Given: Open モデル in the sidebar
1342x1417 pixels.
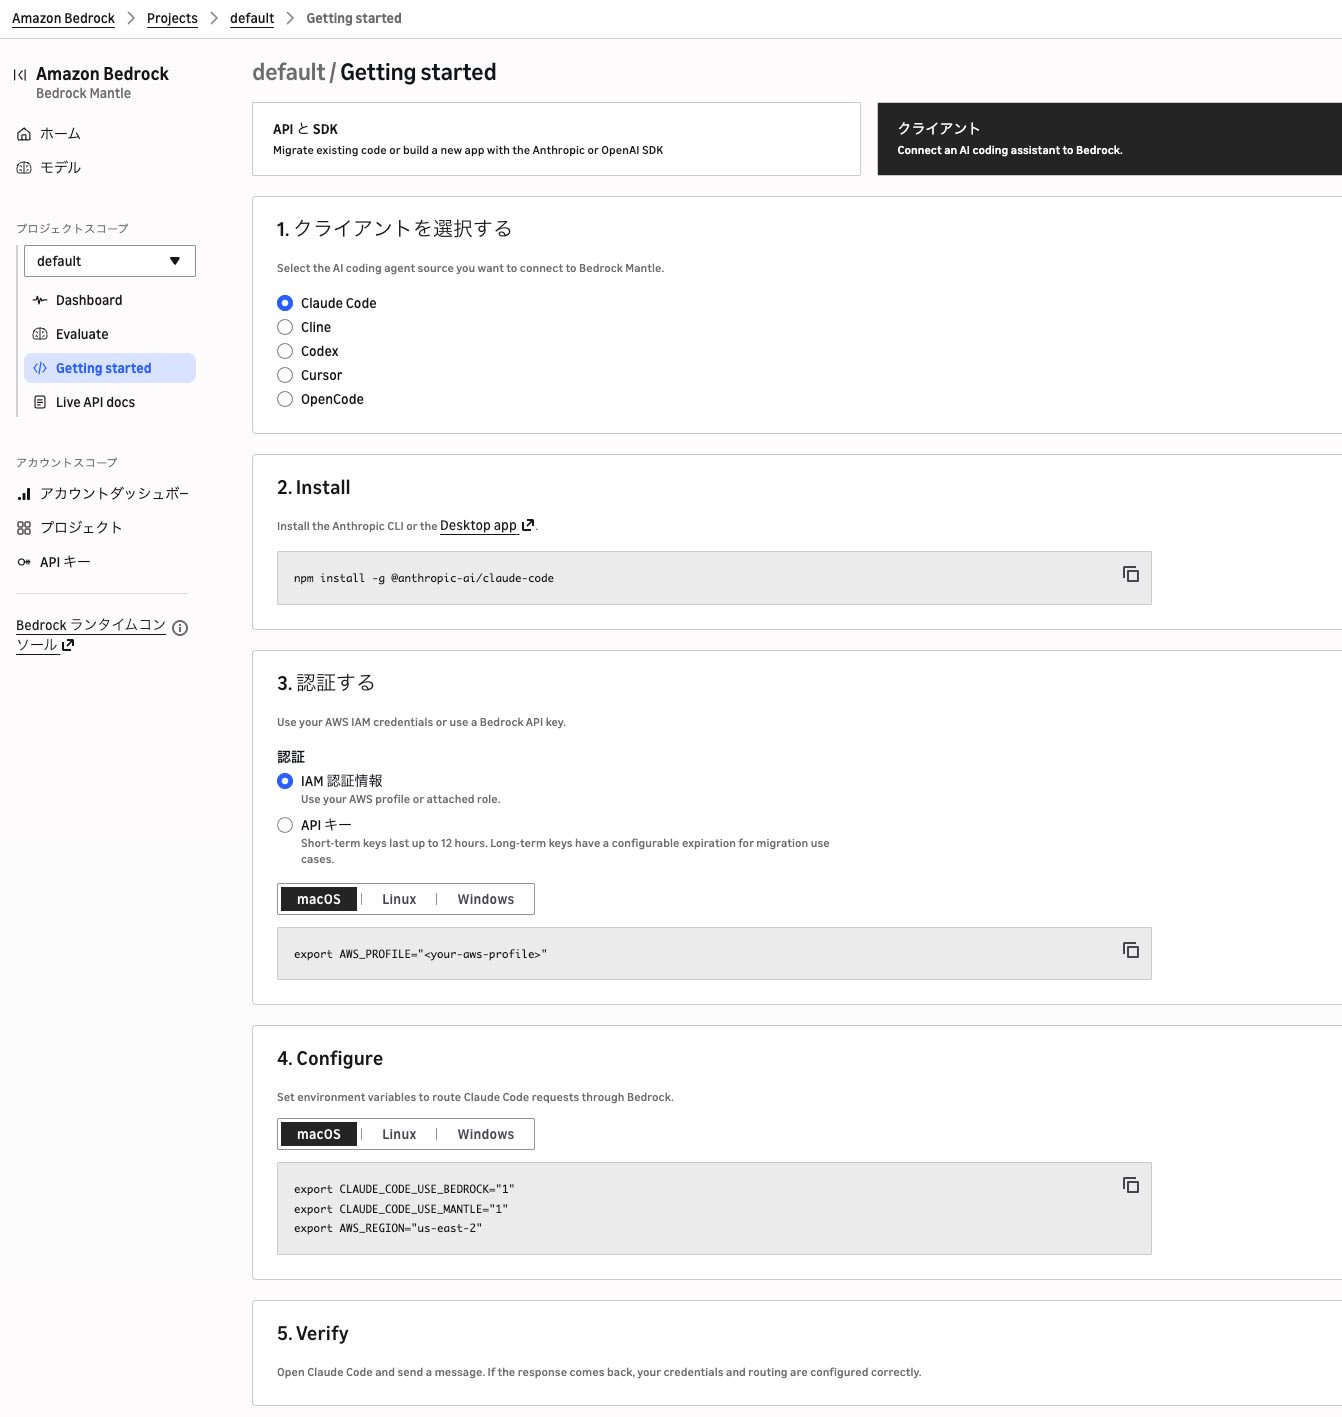Looking at the screenshot, I should coord(60,168).
